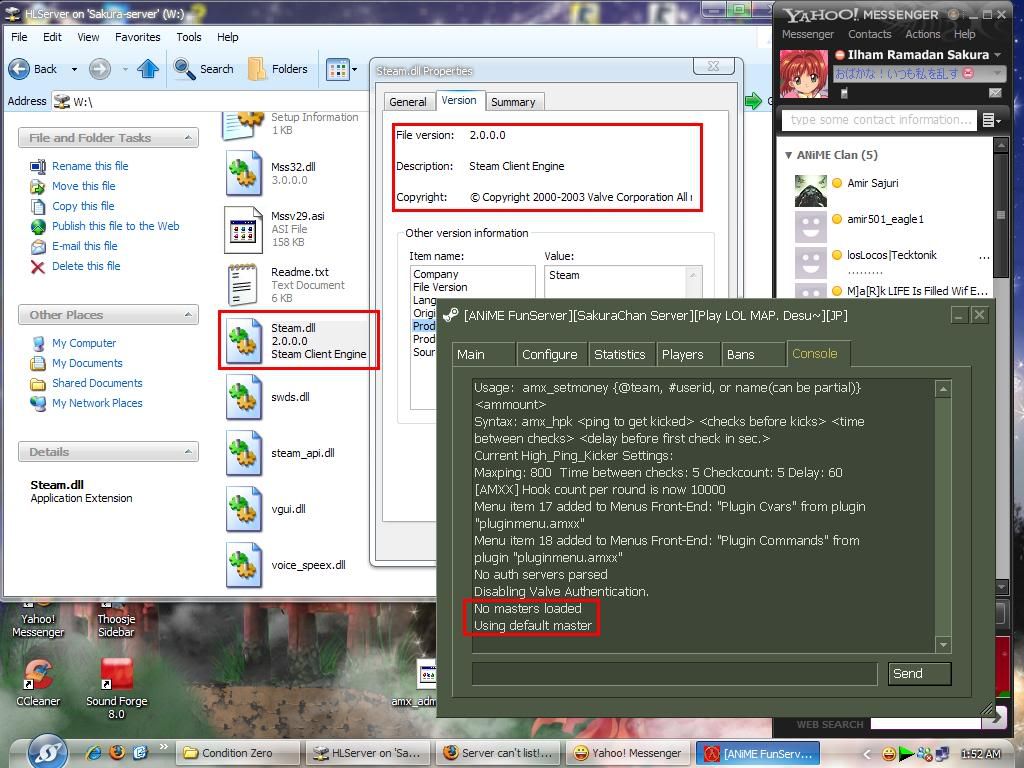Viewport: 1024px width, 768px height.
Task: Open the Statistics tab in server window
Action: coord(620,355)
